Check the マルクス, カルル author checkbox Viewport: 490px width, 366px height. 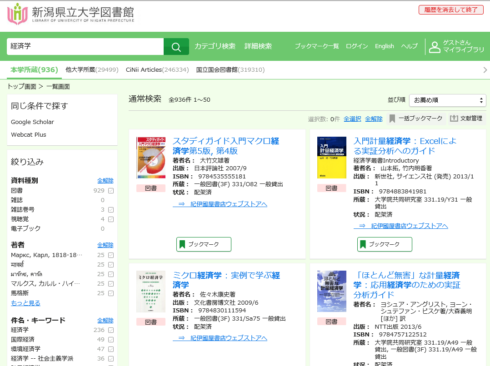(x=111, y=284)
